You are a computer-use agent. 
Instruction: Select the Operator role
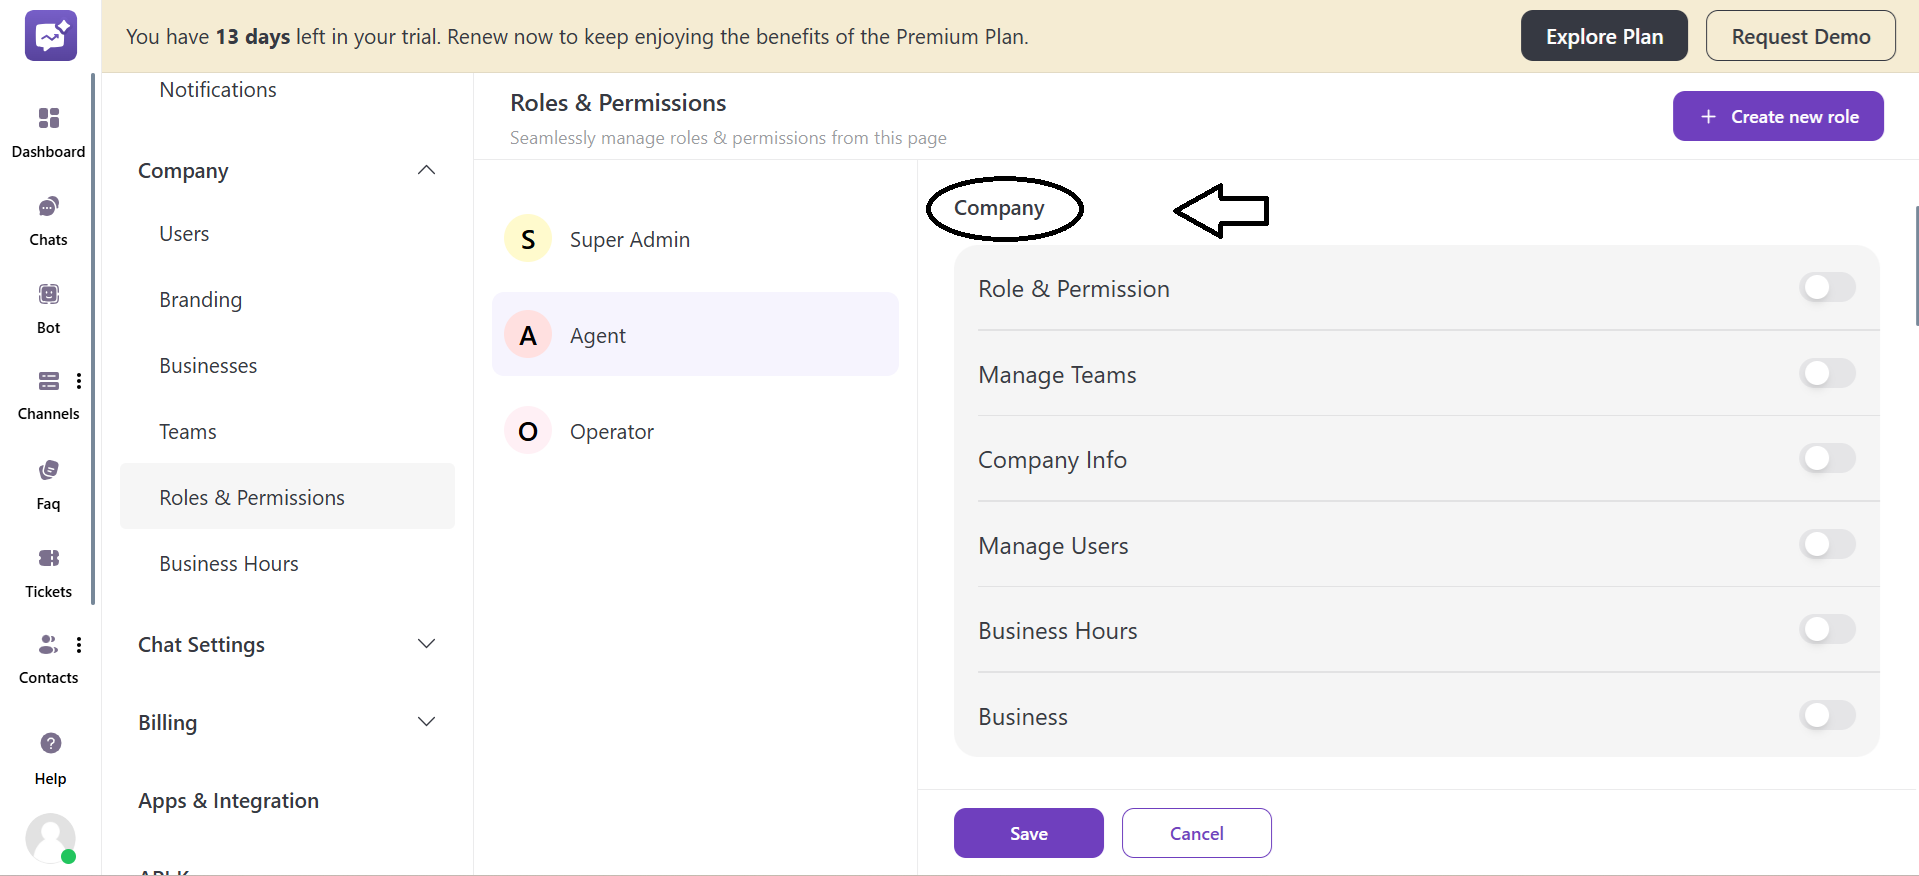click(x=612, y=430)
